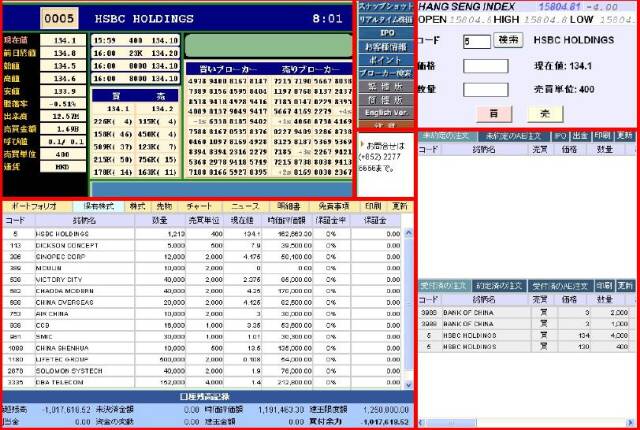Select the 未約定のAE注文 tab
Viewport: 640px width, 430px height.
(513, 136)
